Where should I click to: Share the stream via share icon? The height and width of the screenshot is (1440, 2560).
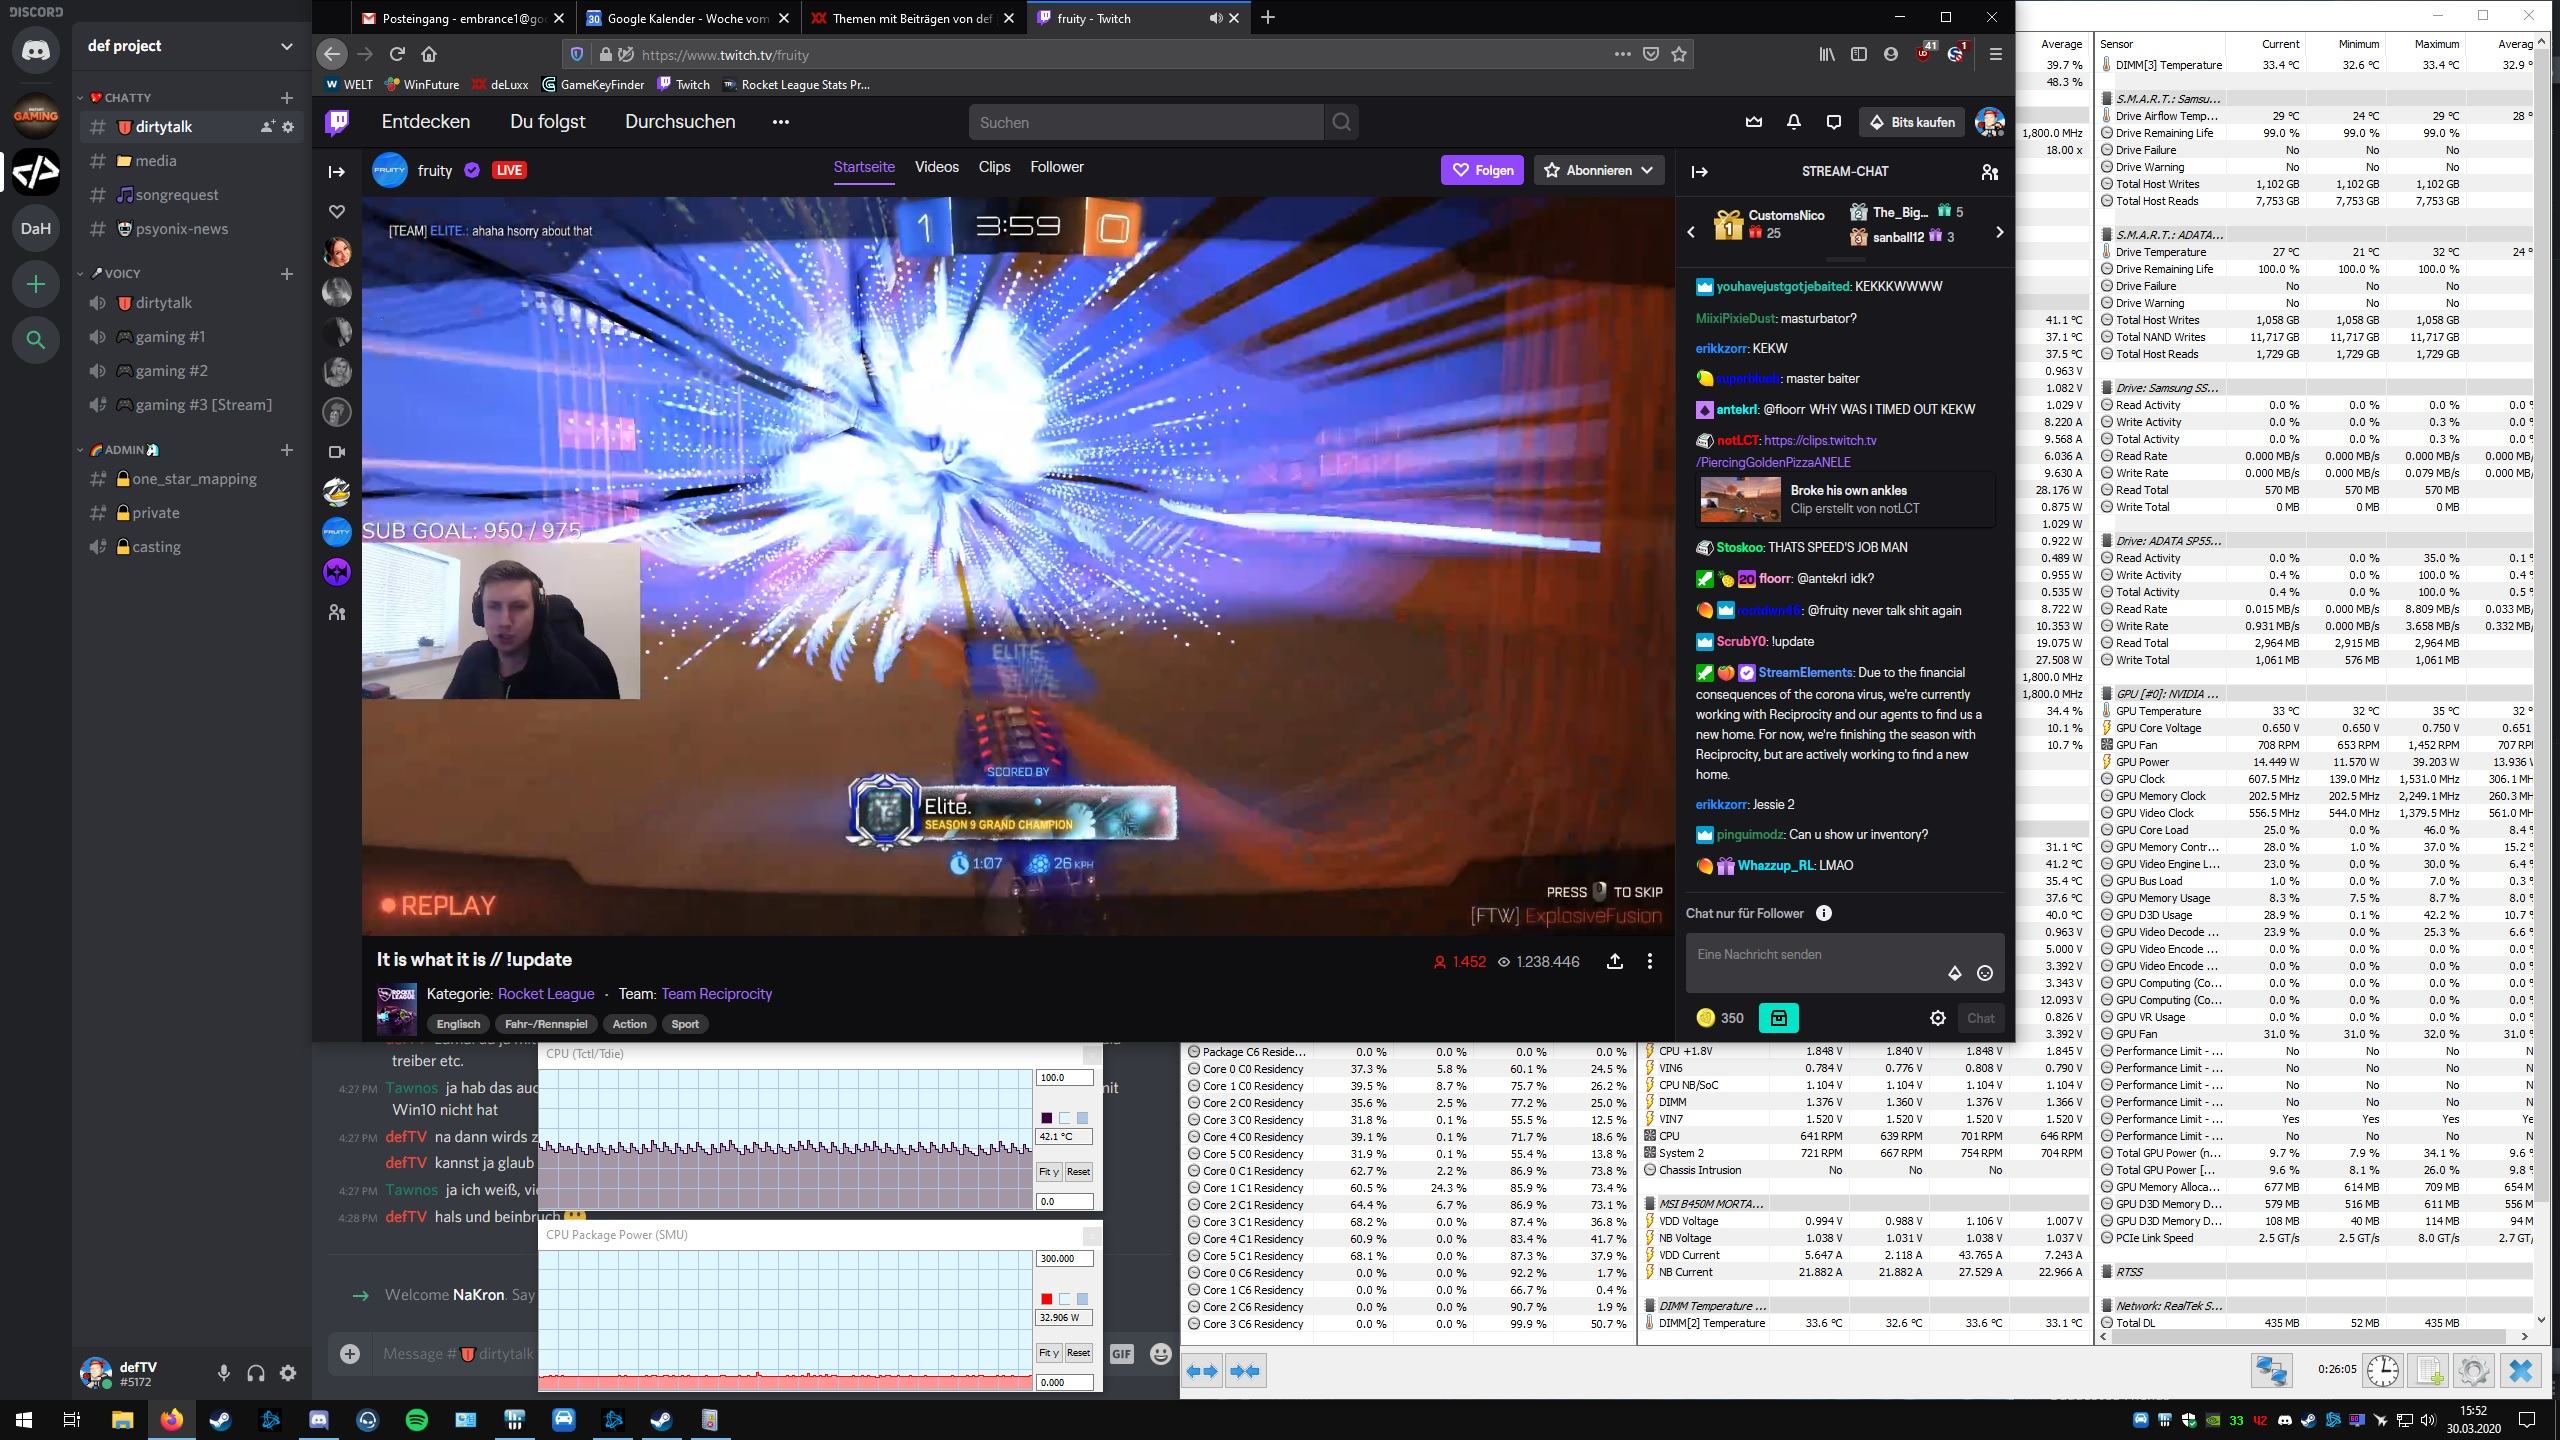click(x=1614, y=961)
